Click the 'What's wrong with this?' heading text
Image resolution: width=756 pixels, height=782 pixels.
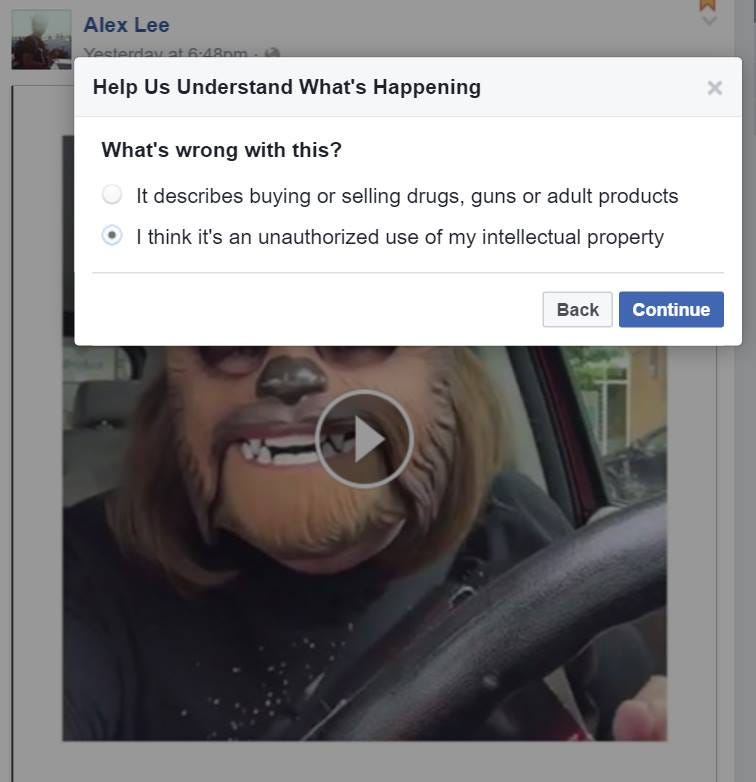[x=221, y=150]
